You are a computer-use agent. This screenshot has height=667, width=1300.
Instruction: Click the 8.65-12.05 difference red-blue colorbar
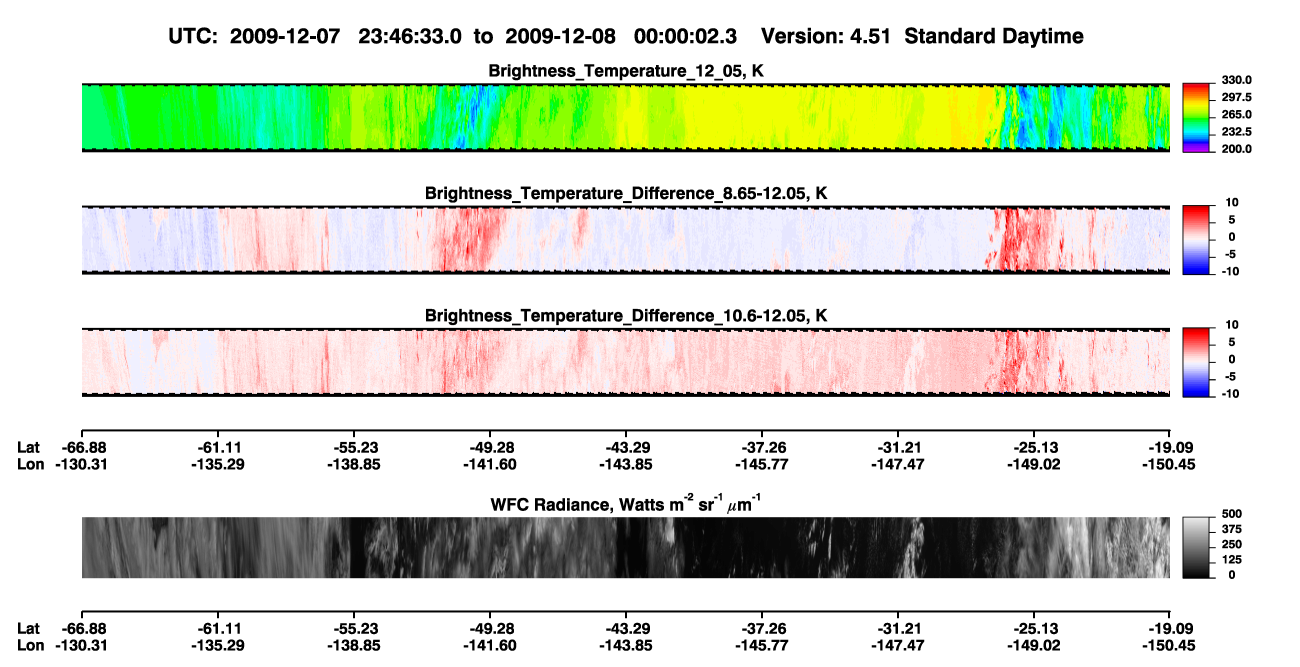pos(1195,240)
